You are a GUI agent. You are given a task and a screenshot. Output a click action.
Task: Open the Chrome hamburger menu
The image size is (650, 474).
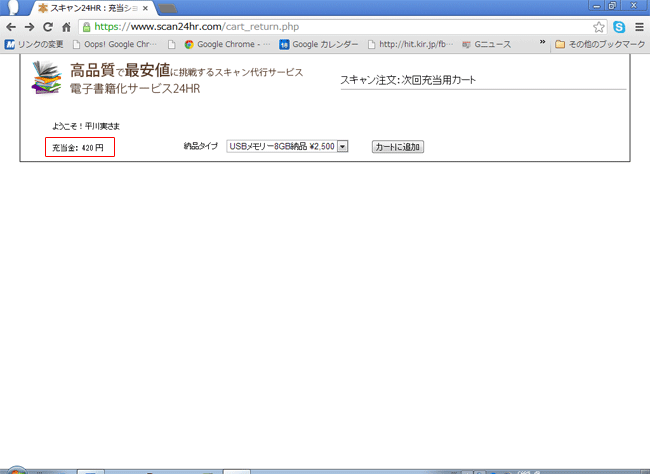pyautogui.click(x=639, y=27)
